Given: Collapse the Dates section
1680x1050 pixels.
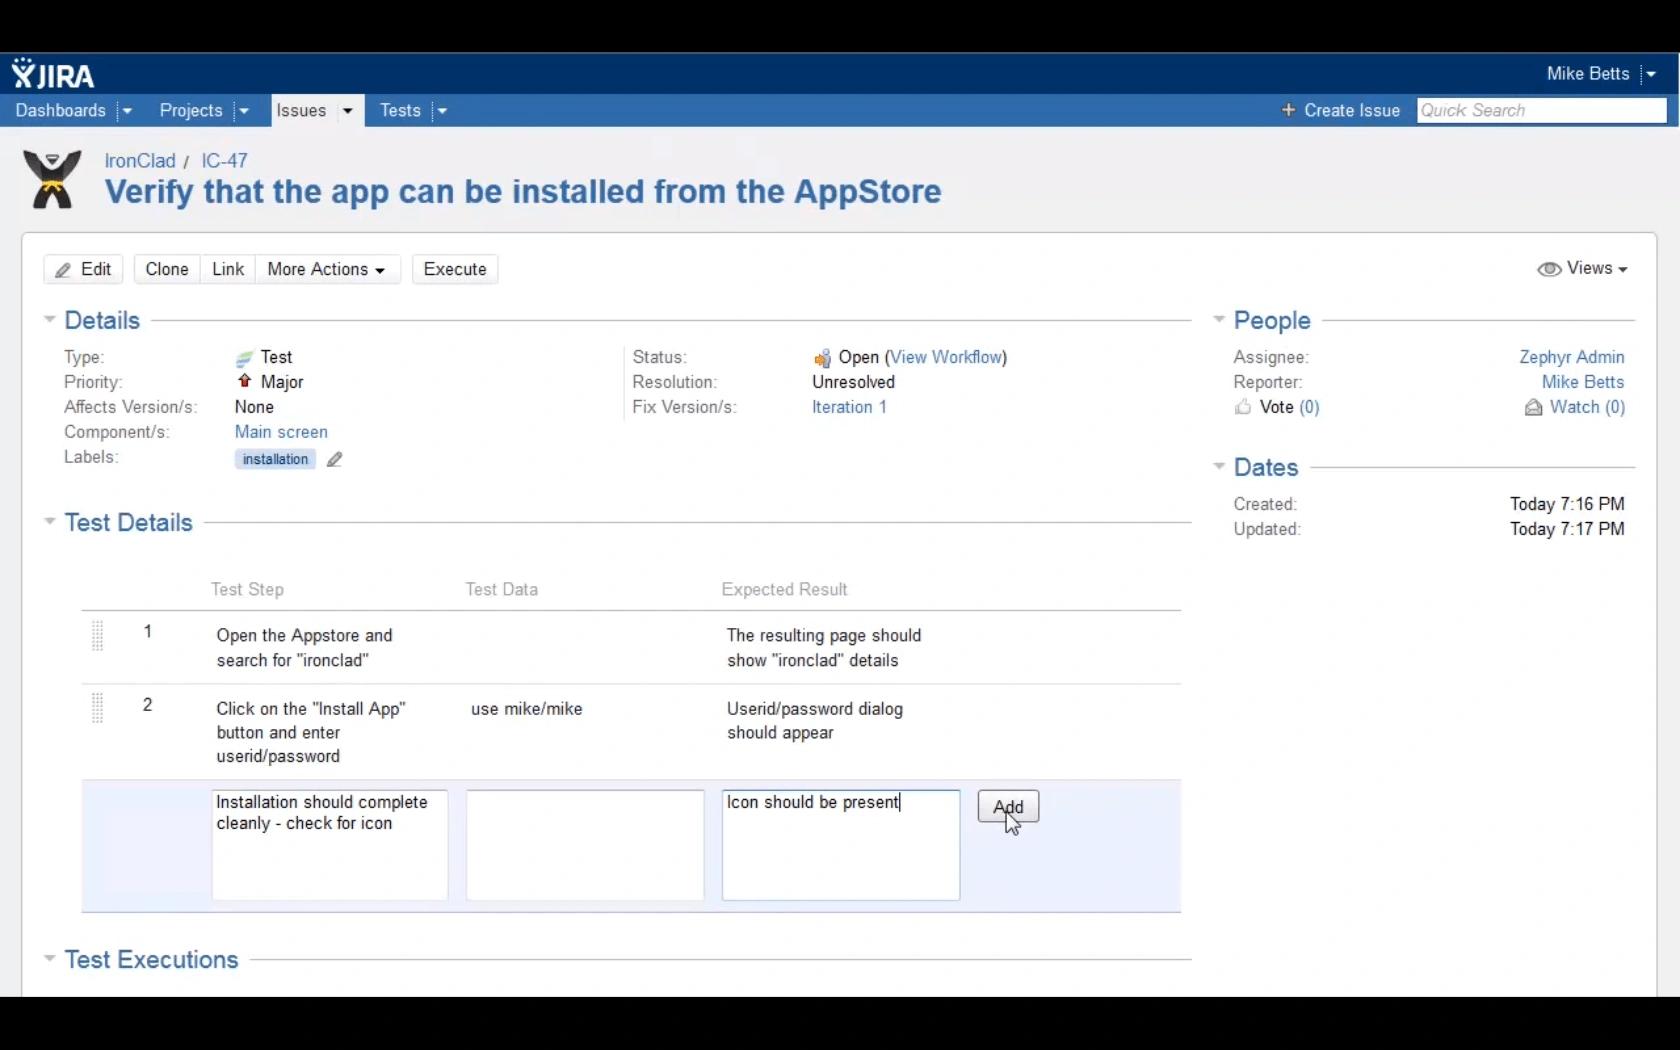Looking at the screenshot, I should [x=1218, y=467].
